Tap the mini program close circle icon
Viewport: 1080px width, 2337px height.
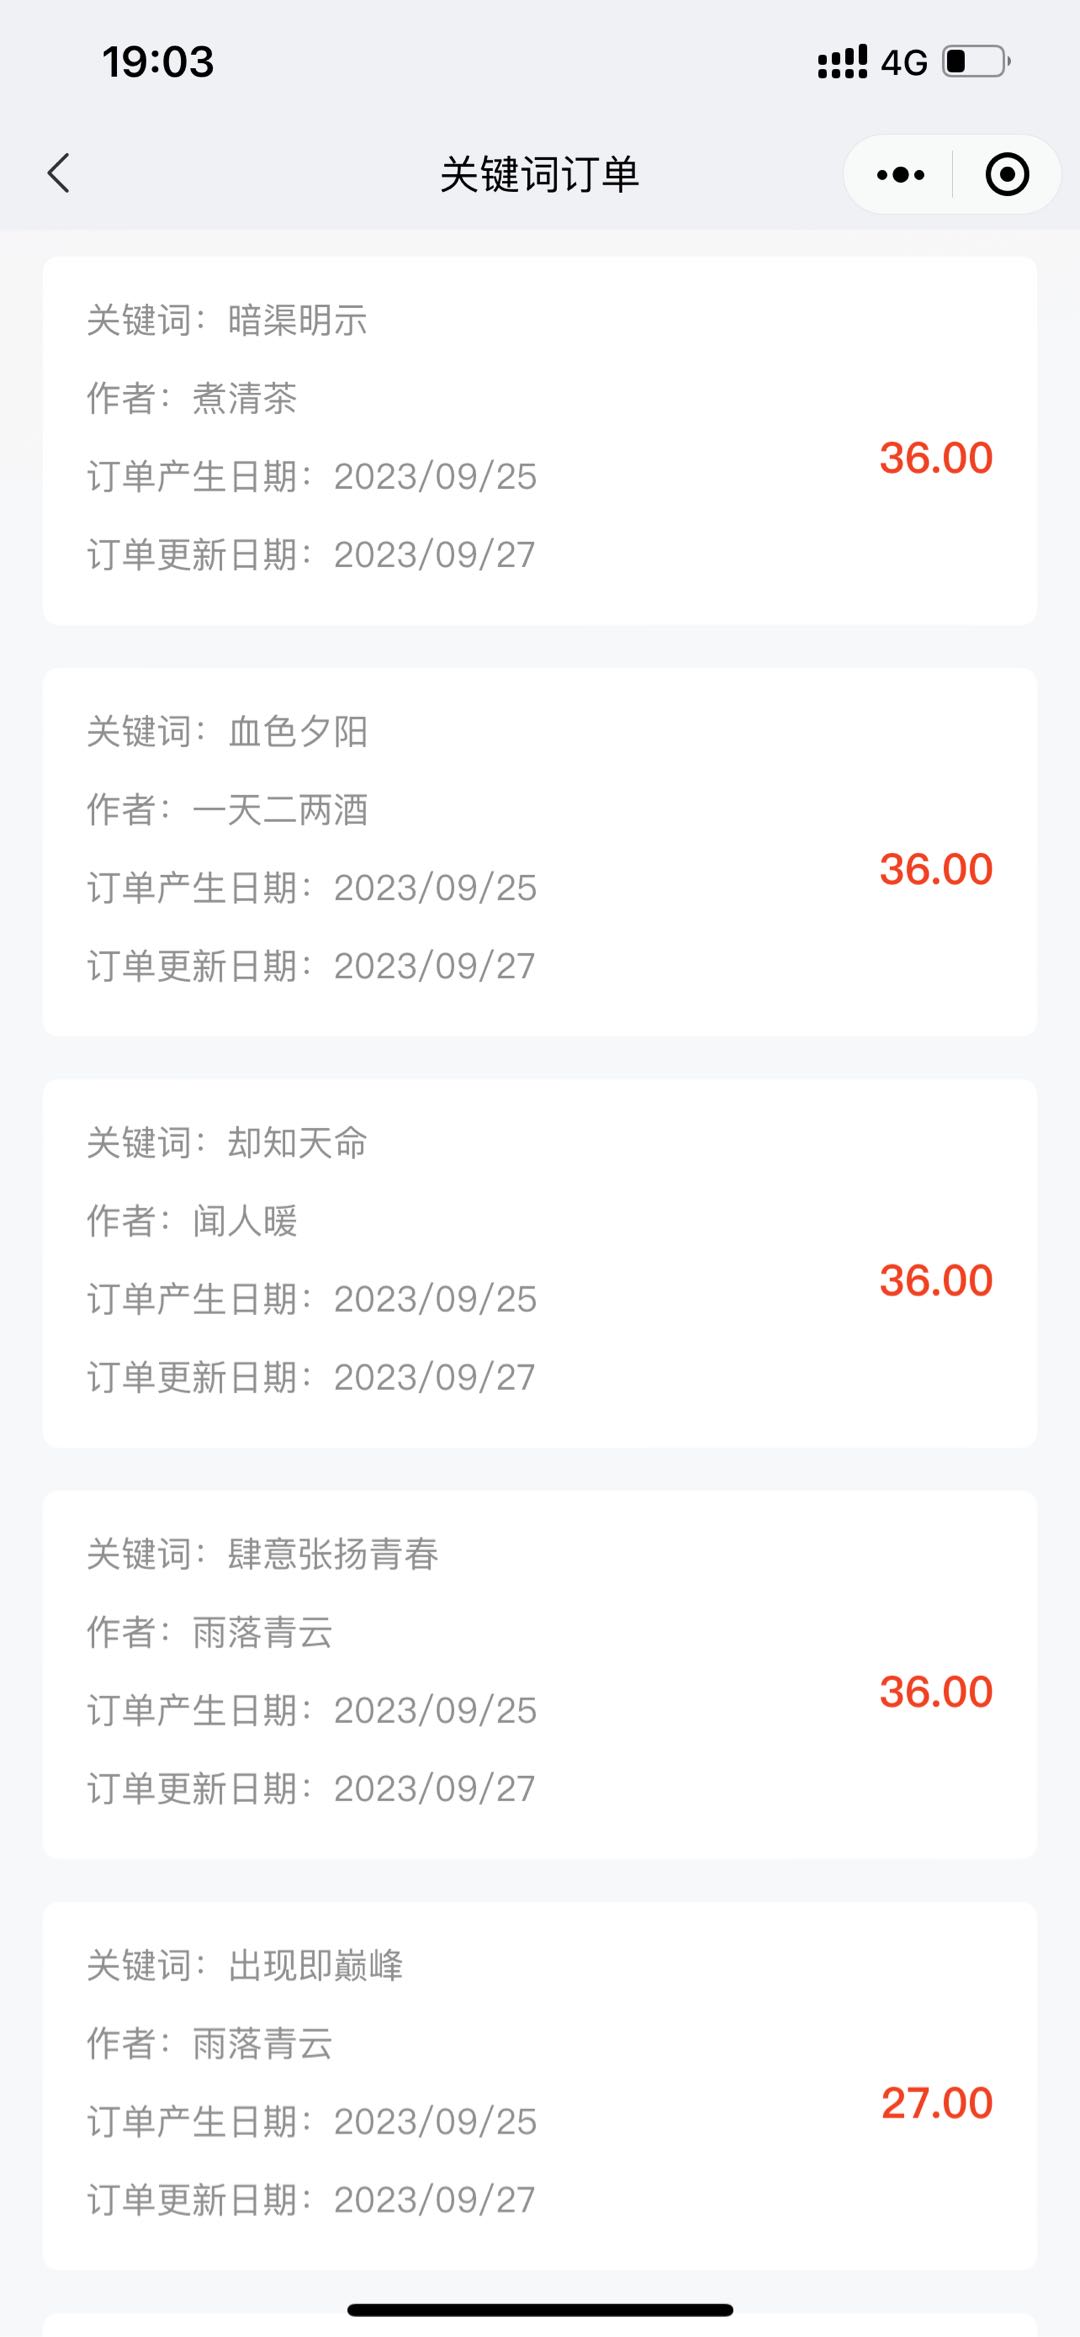[1006, 175]
